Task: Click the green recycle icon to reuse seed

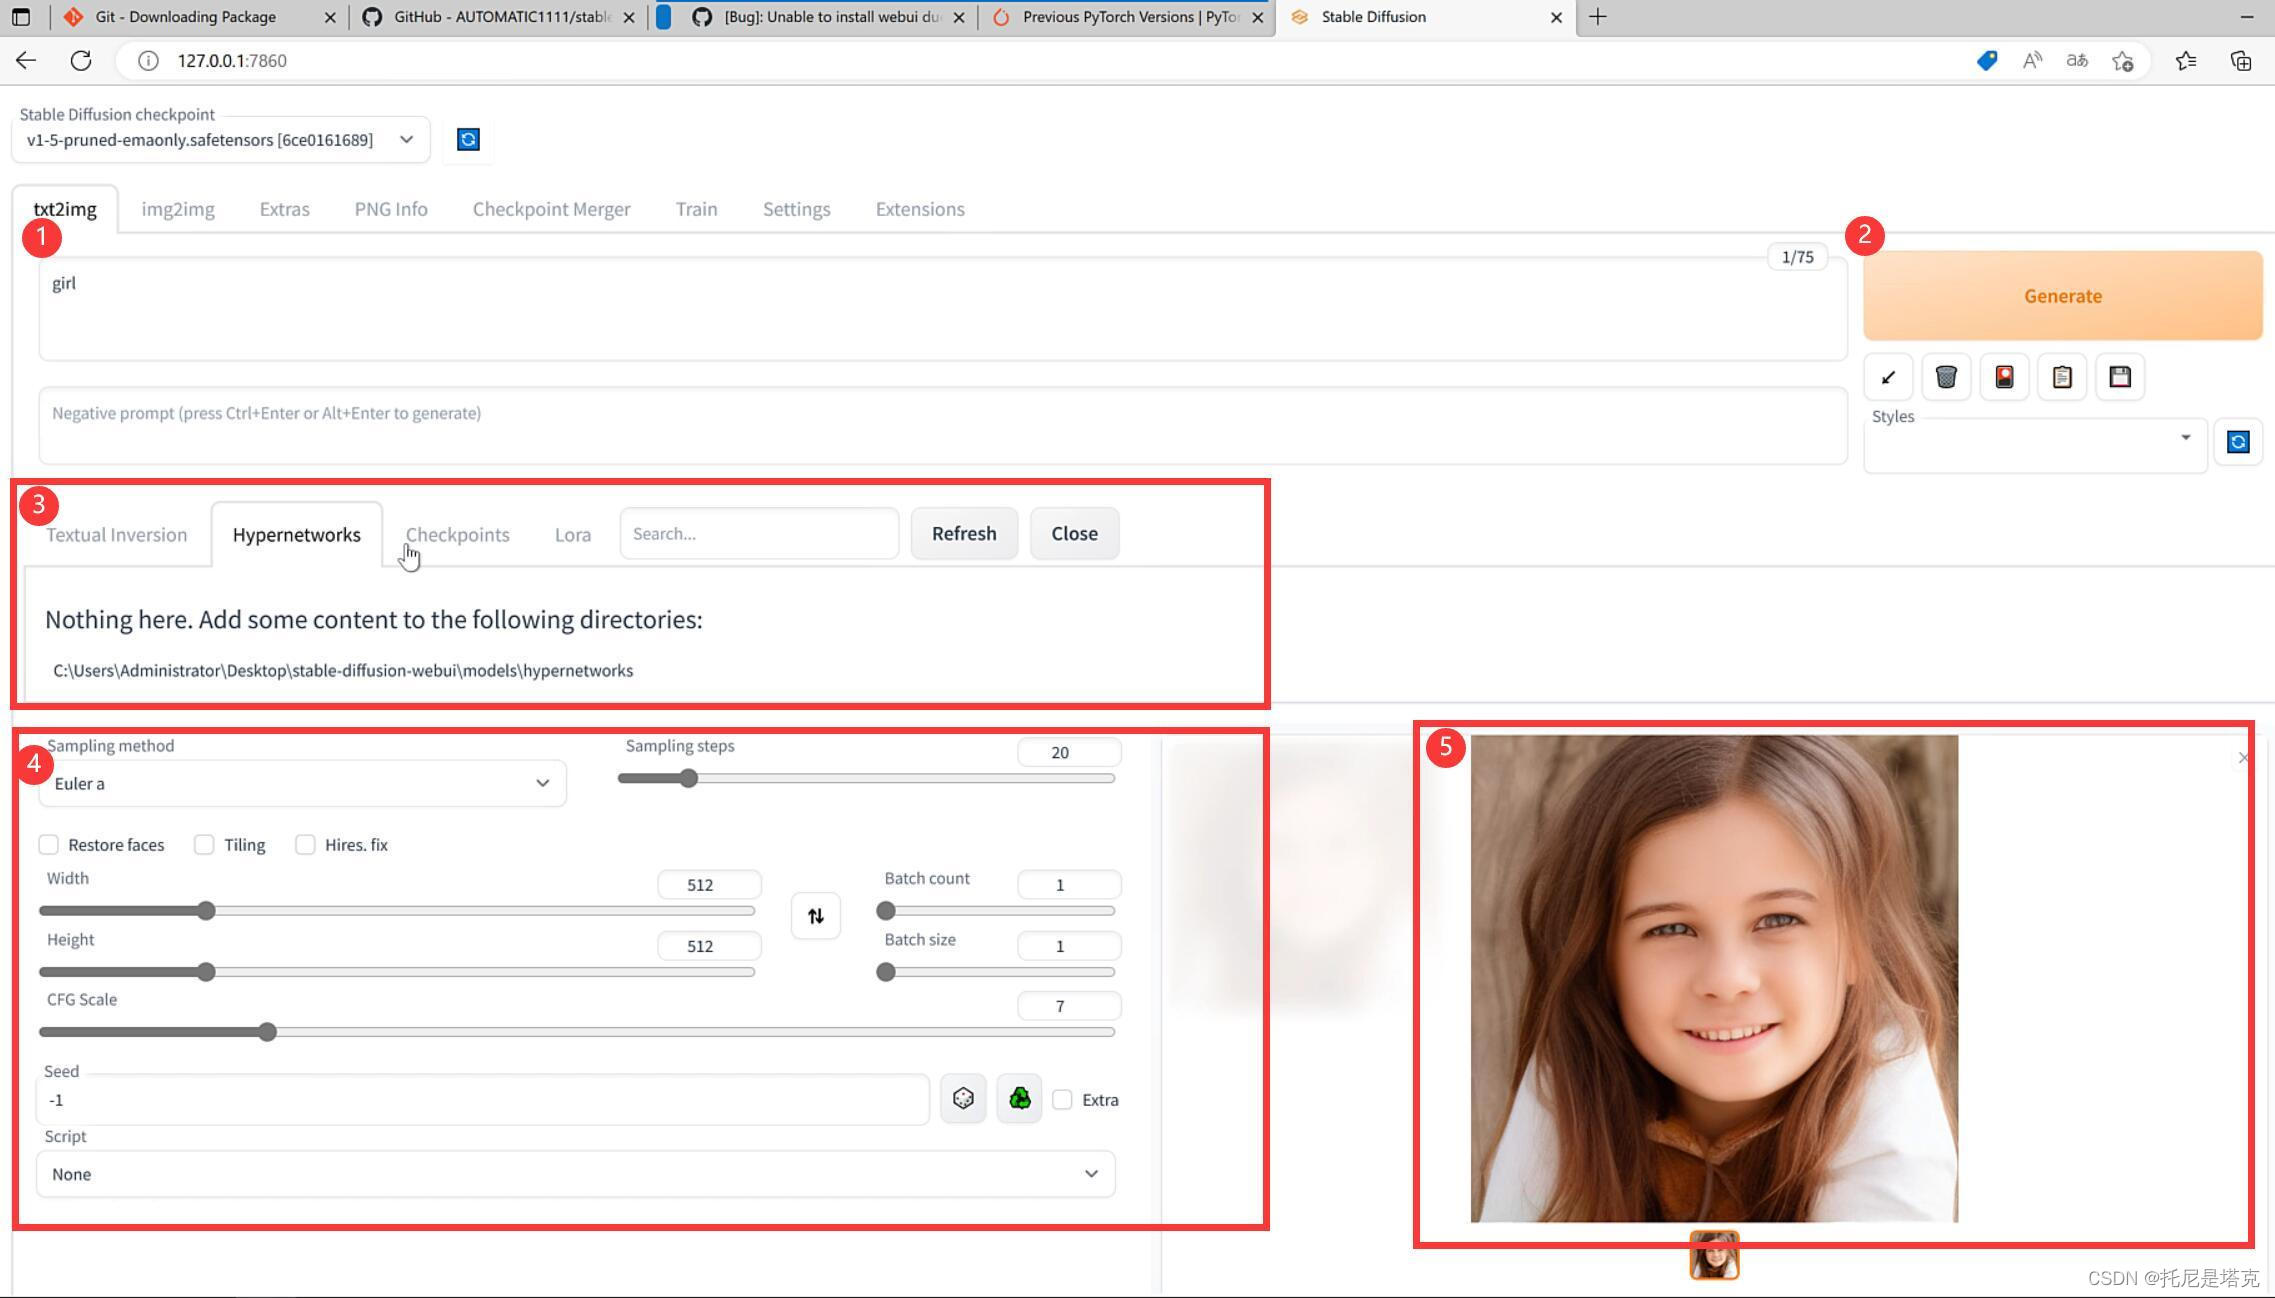Action: pyautogui.click(x=1019, y=1099)
